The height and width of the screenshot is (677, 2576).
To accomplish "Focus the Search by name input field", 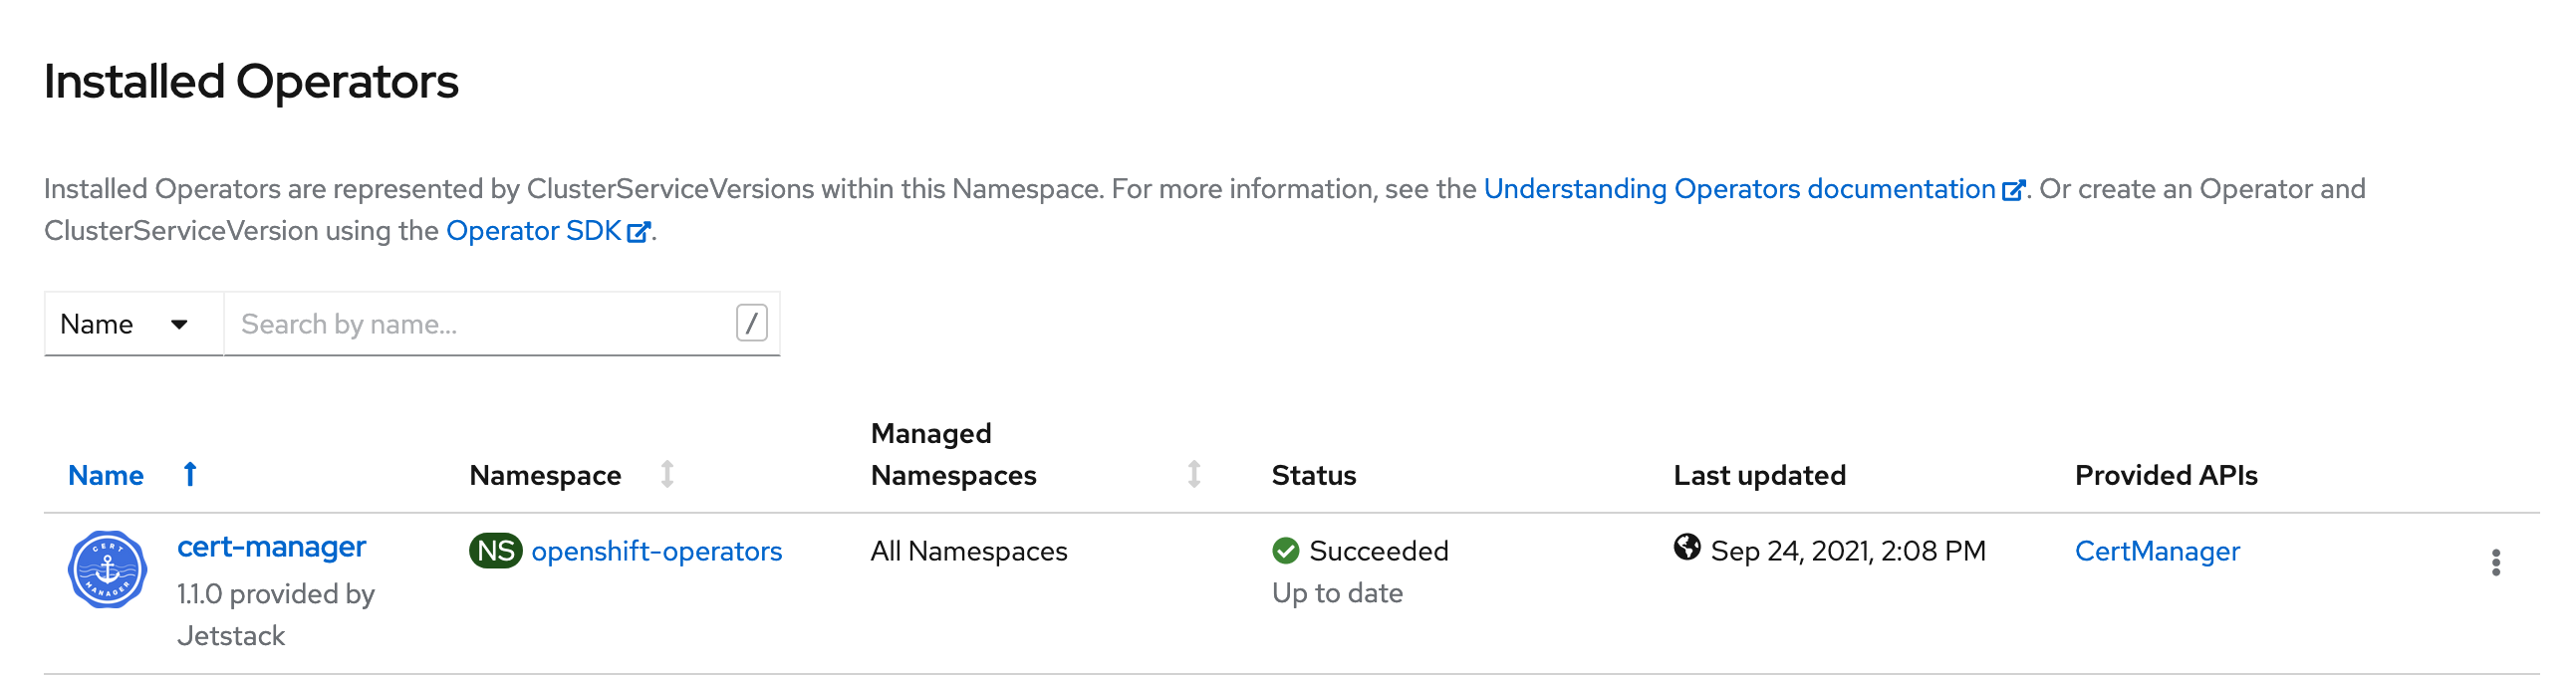I will (501, 324).
